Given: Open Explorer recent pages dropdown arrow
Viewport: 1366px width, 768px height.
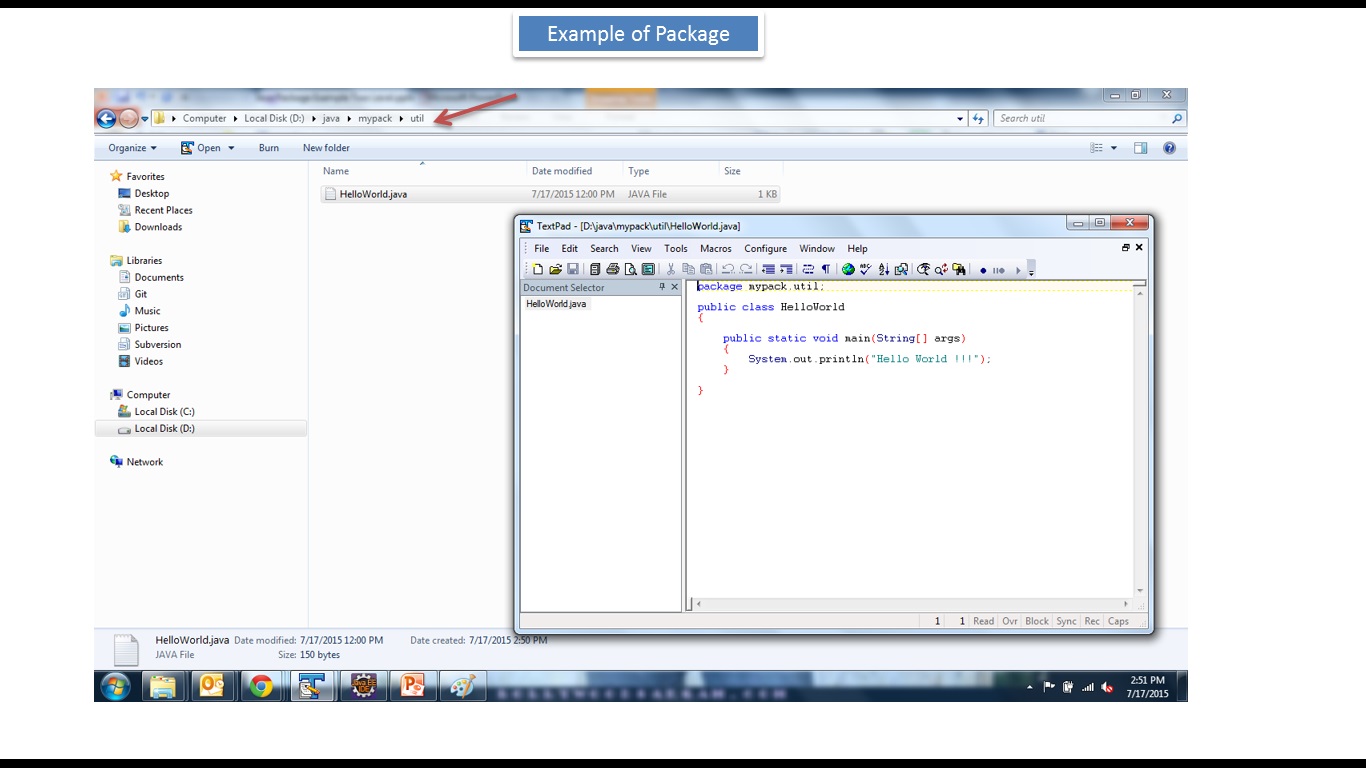Looking at the screenshot, I should point(145,119).
